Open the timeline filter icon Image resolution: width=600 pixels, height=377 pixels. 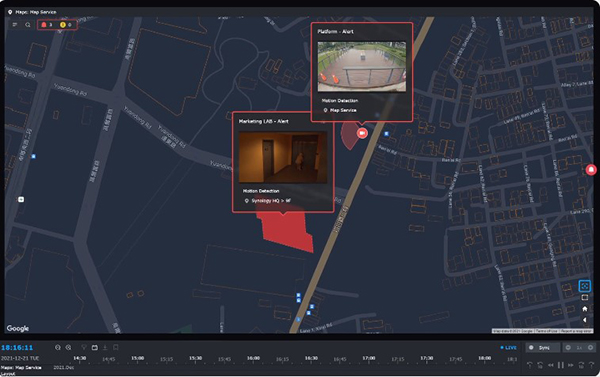point(84,348)
